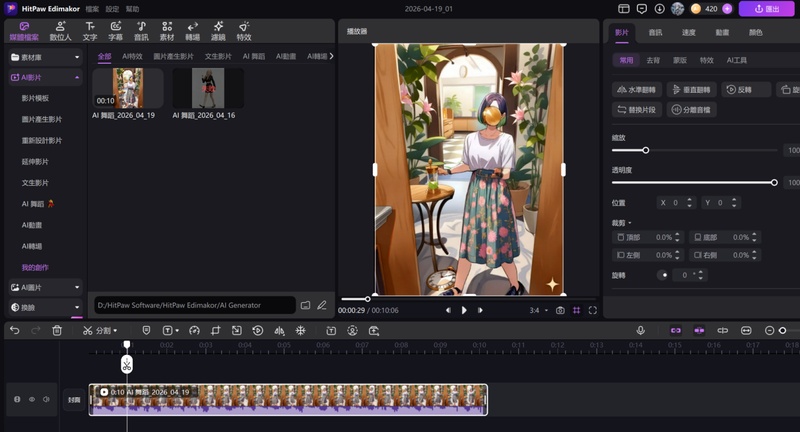This screenshot has width=800, height=432.
Task: Open the speed gauge tool in timeline toolbar
Action: click(x=194, y=331)
